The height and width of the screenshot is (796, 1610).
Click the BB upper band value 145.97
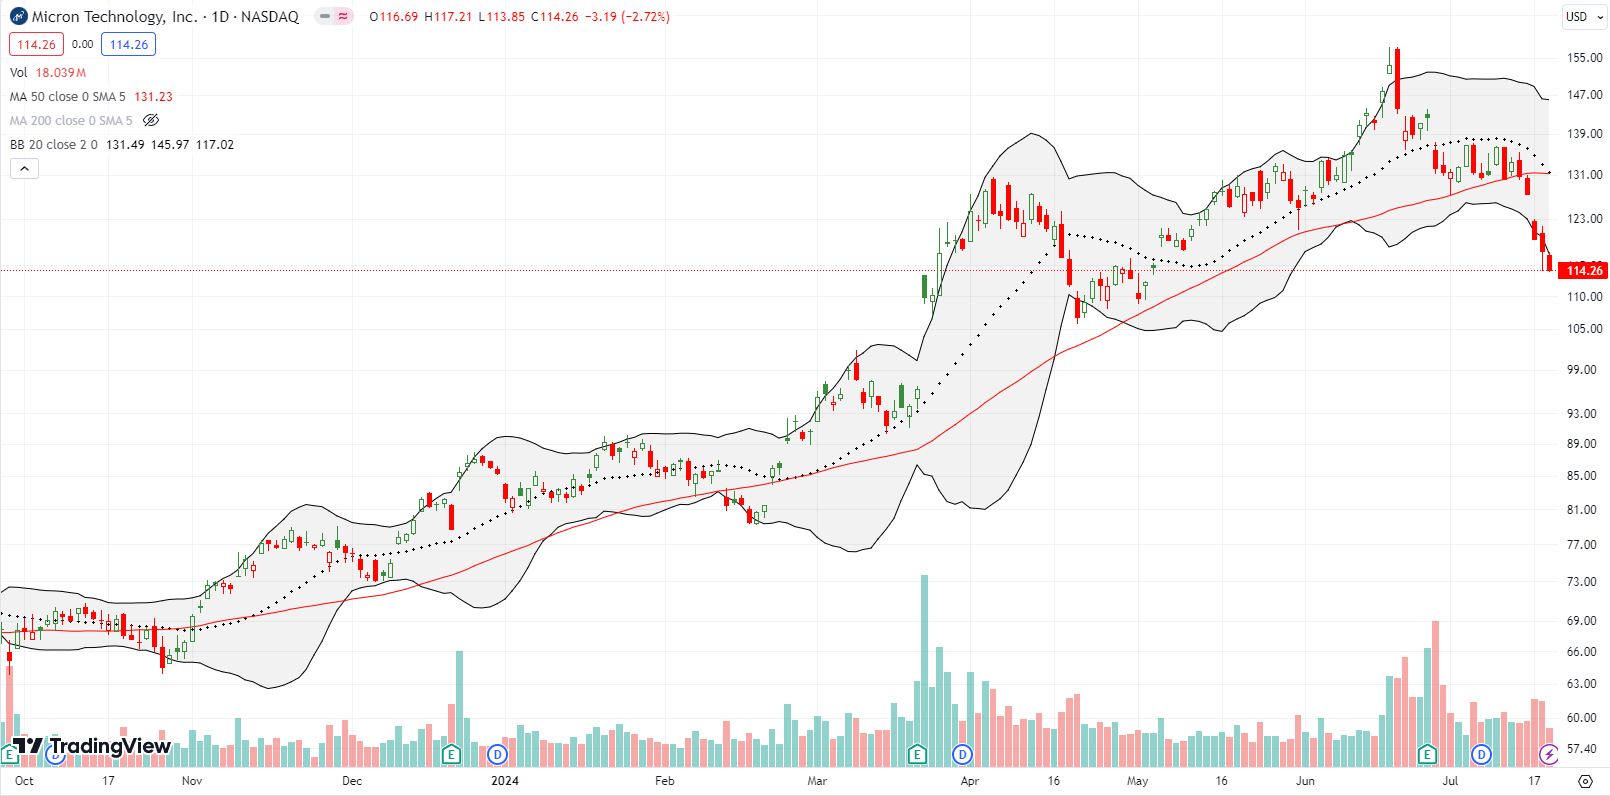pos(170,145)
